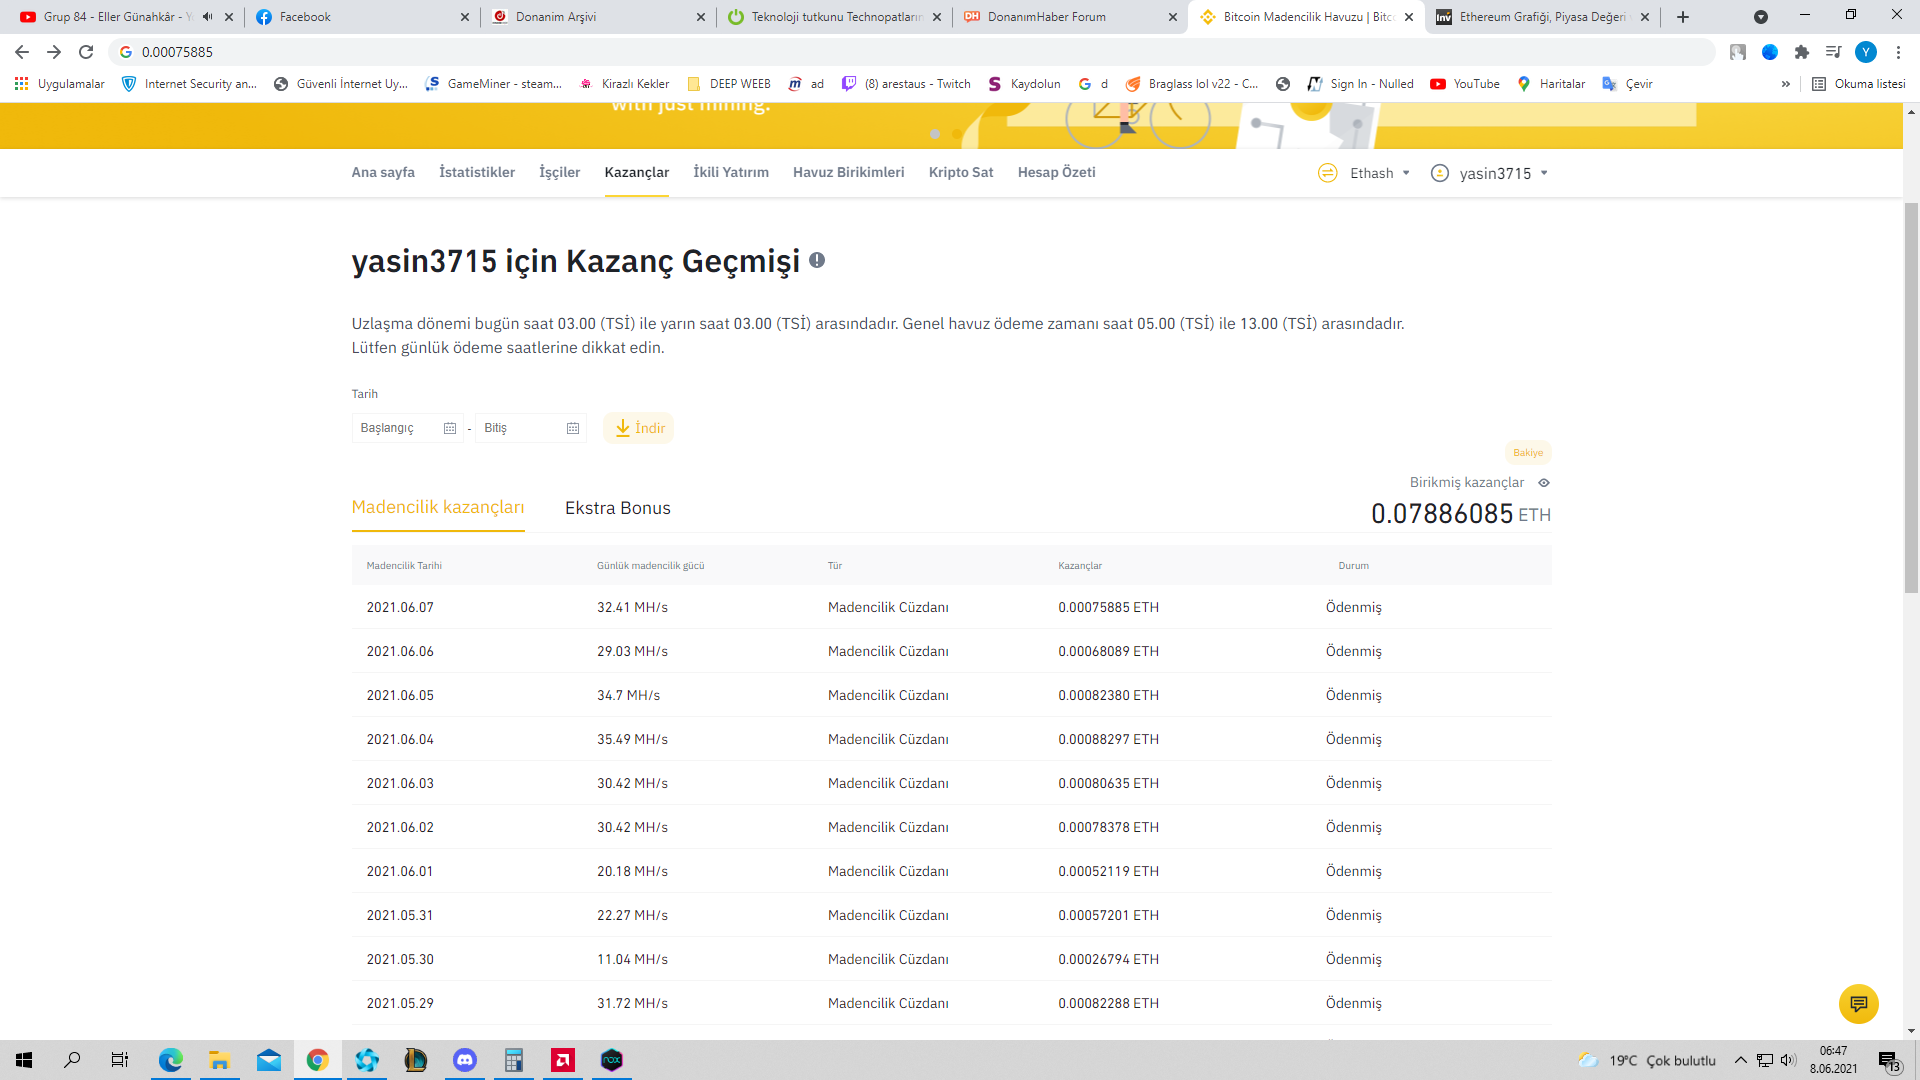Reload the current page

point(86,52)
